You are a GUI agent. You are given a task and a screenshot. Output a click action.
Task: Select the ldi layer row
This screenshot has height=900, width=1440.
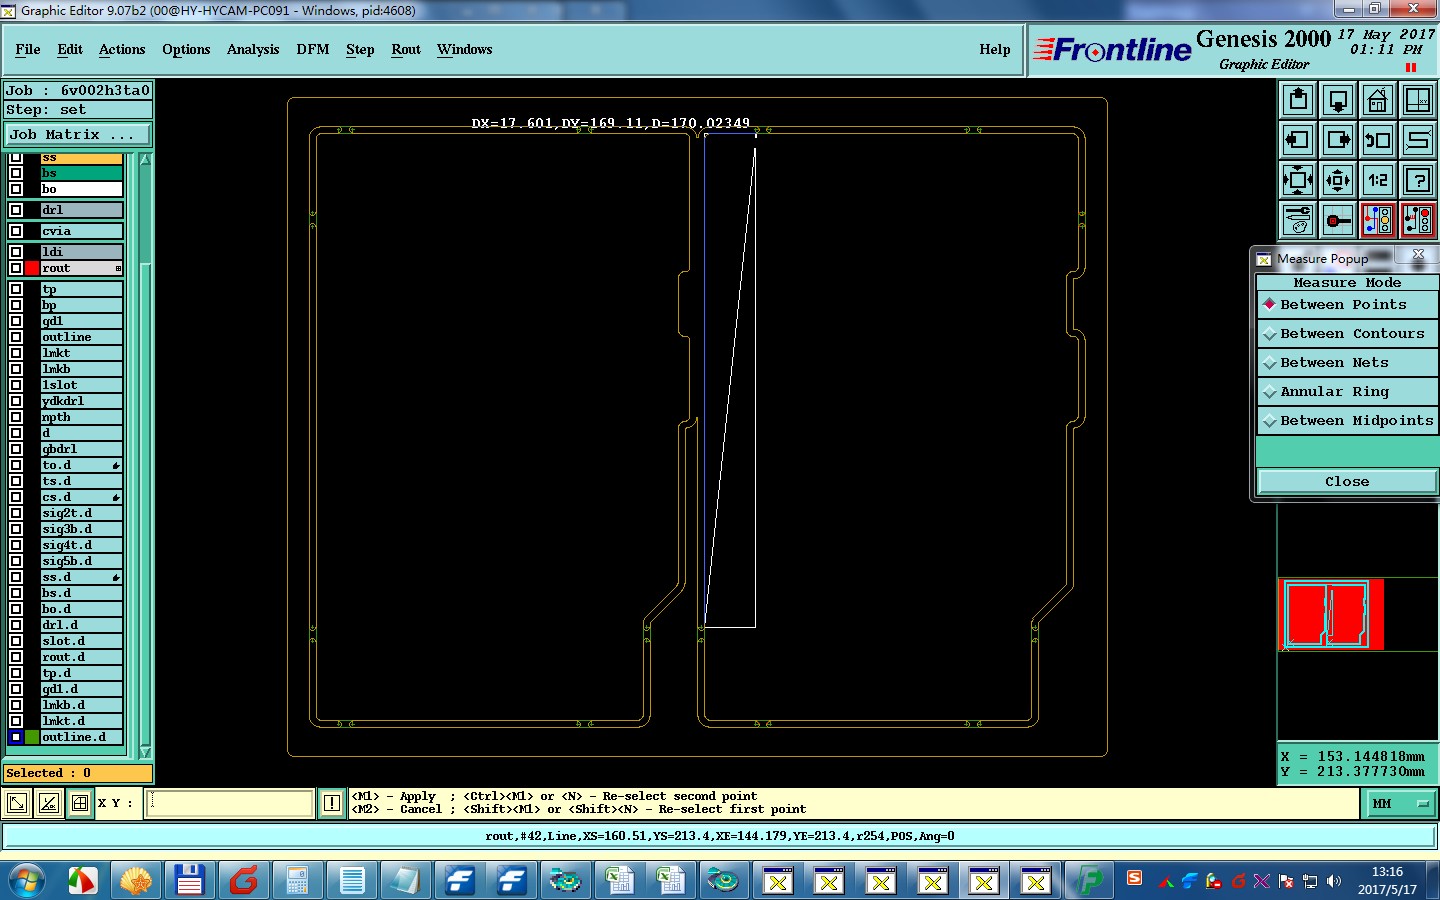[82, 252]
